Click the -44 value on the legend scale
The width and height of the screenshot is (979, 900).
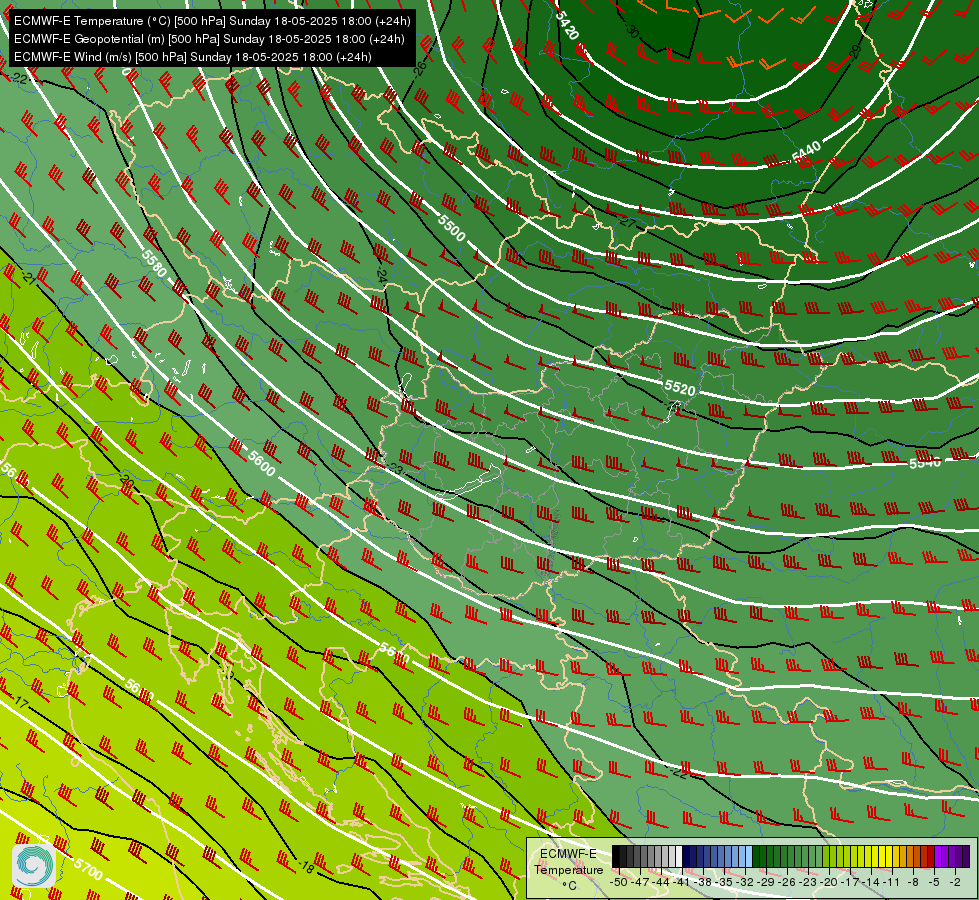(x=659, y=882)
